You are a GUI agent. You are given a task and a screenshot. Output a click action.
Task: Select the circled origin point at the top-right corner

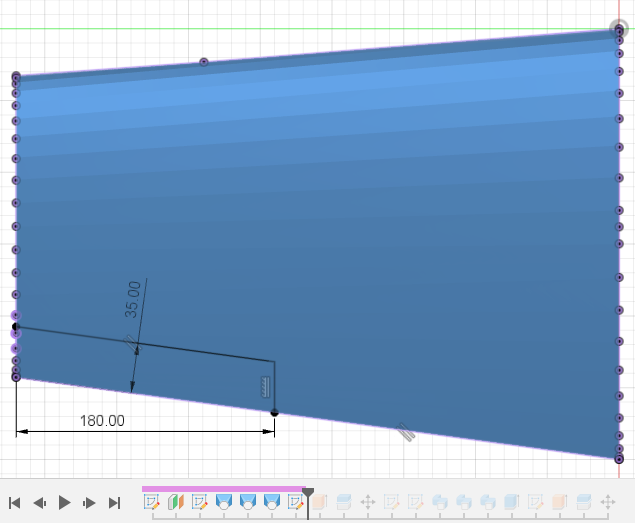620,31
